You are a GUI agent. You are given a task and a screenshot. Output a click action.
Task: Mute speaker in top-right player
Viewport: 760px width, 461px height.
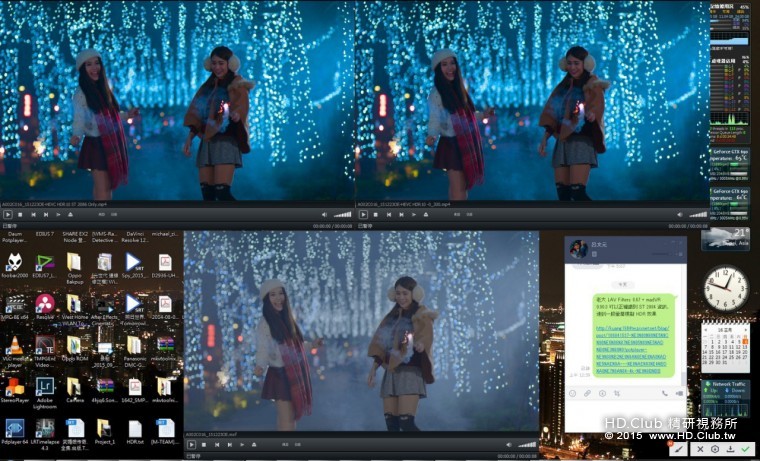(680, 214)
